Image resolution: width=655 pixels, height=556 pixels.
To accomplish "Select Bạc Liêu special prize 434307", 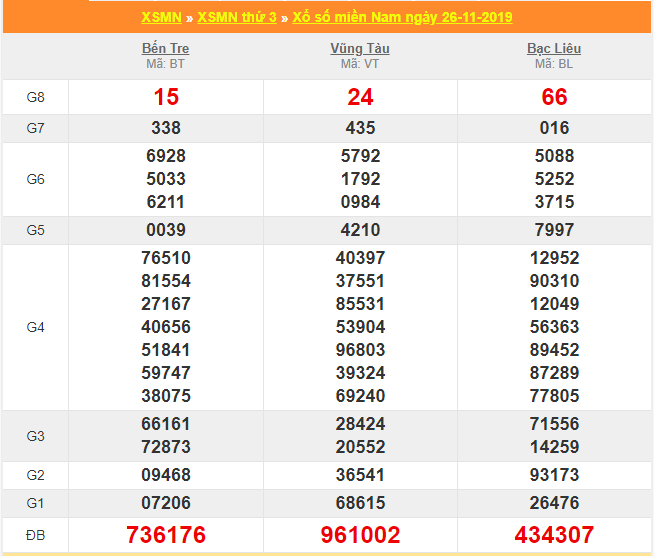I will click(x=554, y=535).
